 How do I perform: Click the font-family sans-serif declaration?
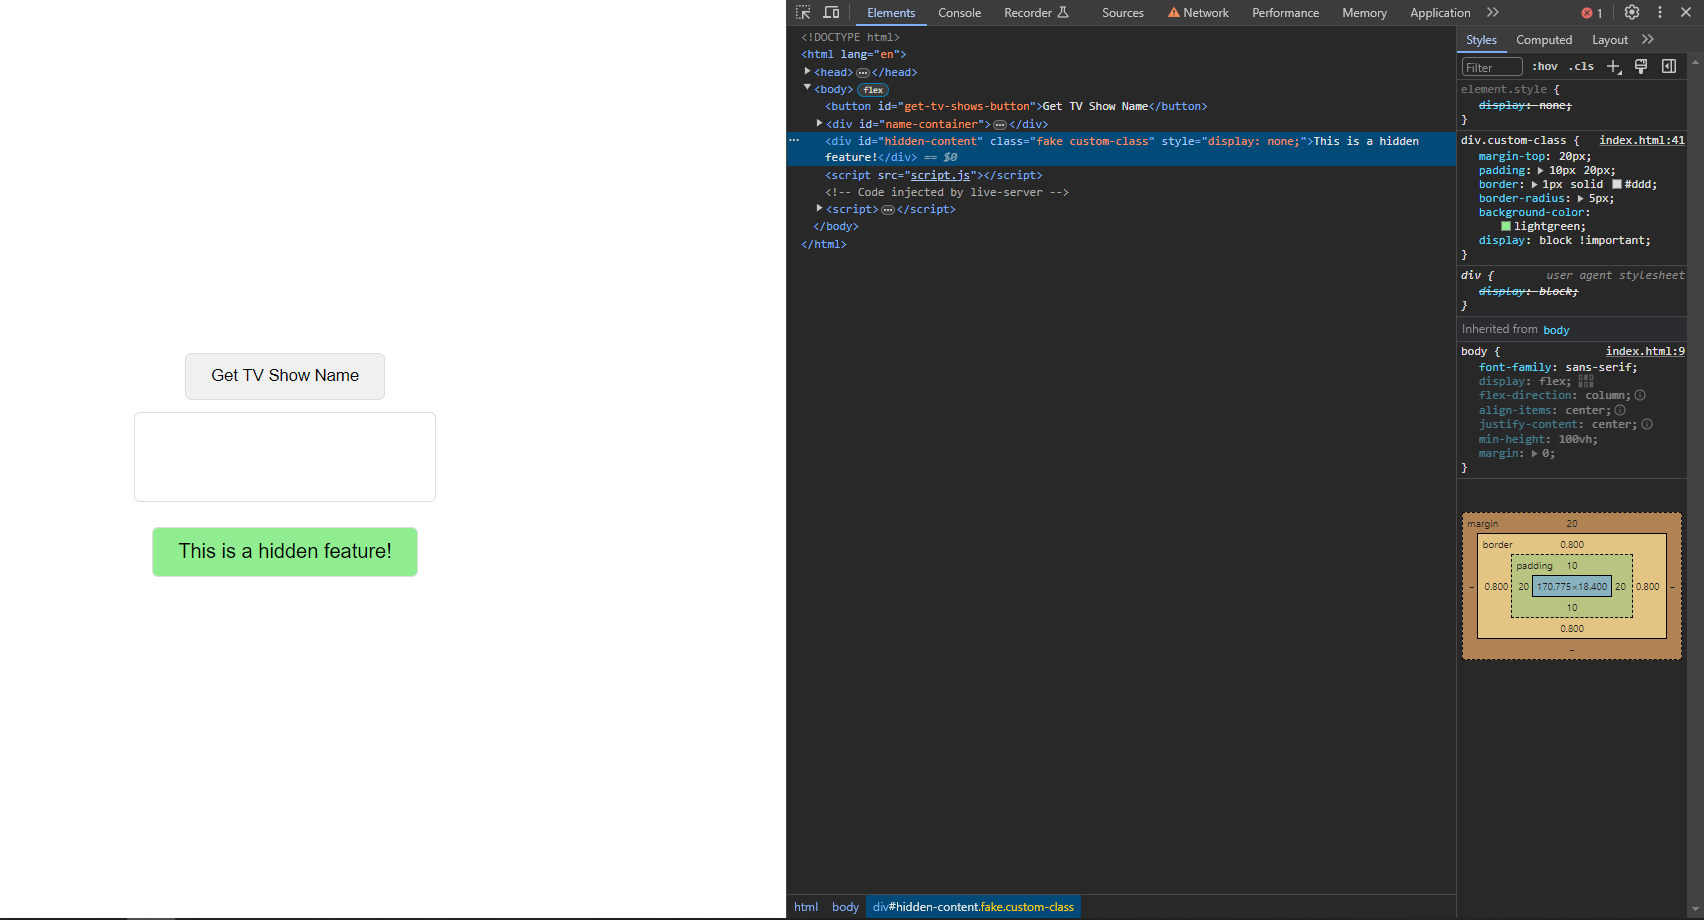[1558, 368]
